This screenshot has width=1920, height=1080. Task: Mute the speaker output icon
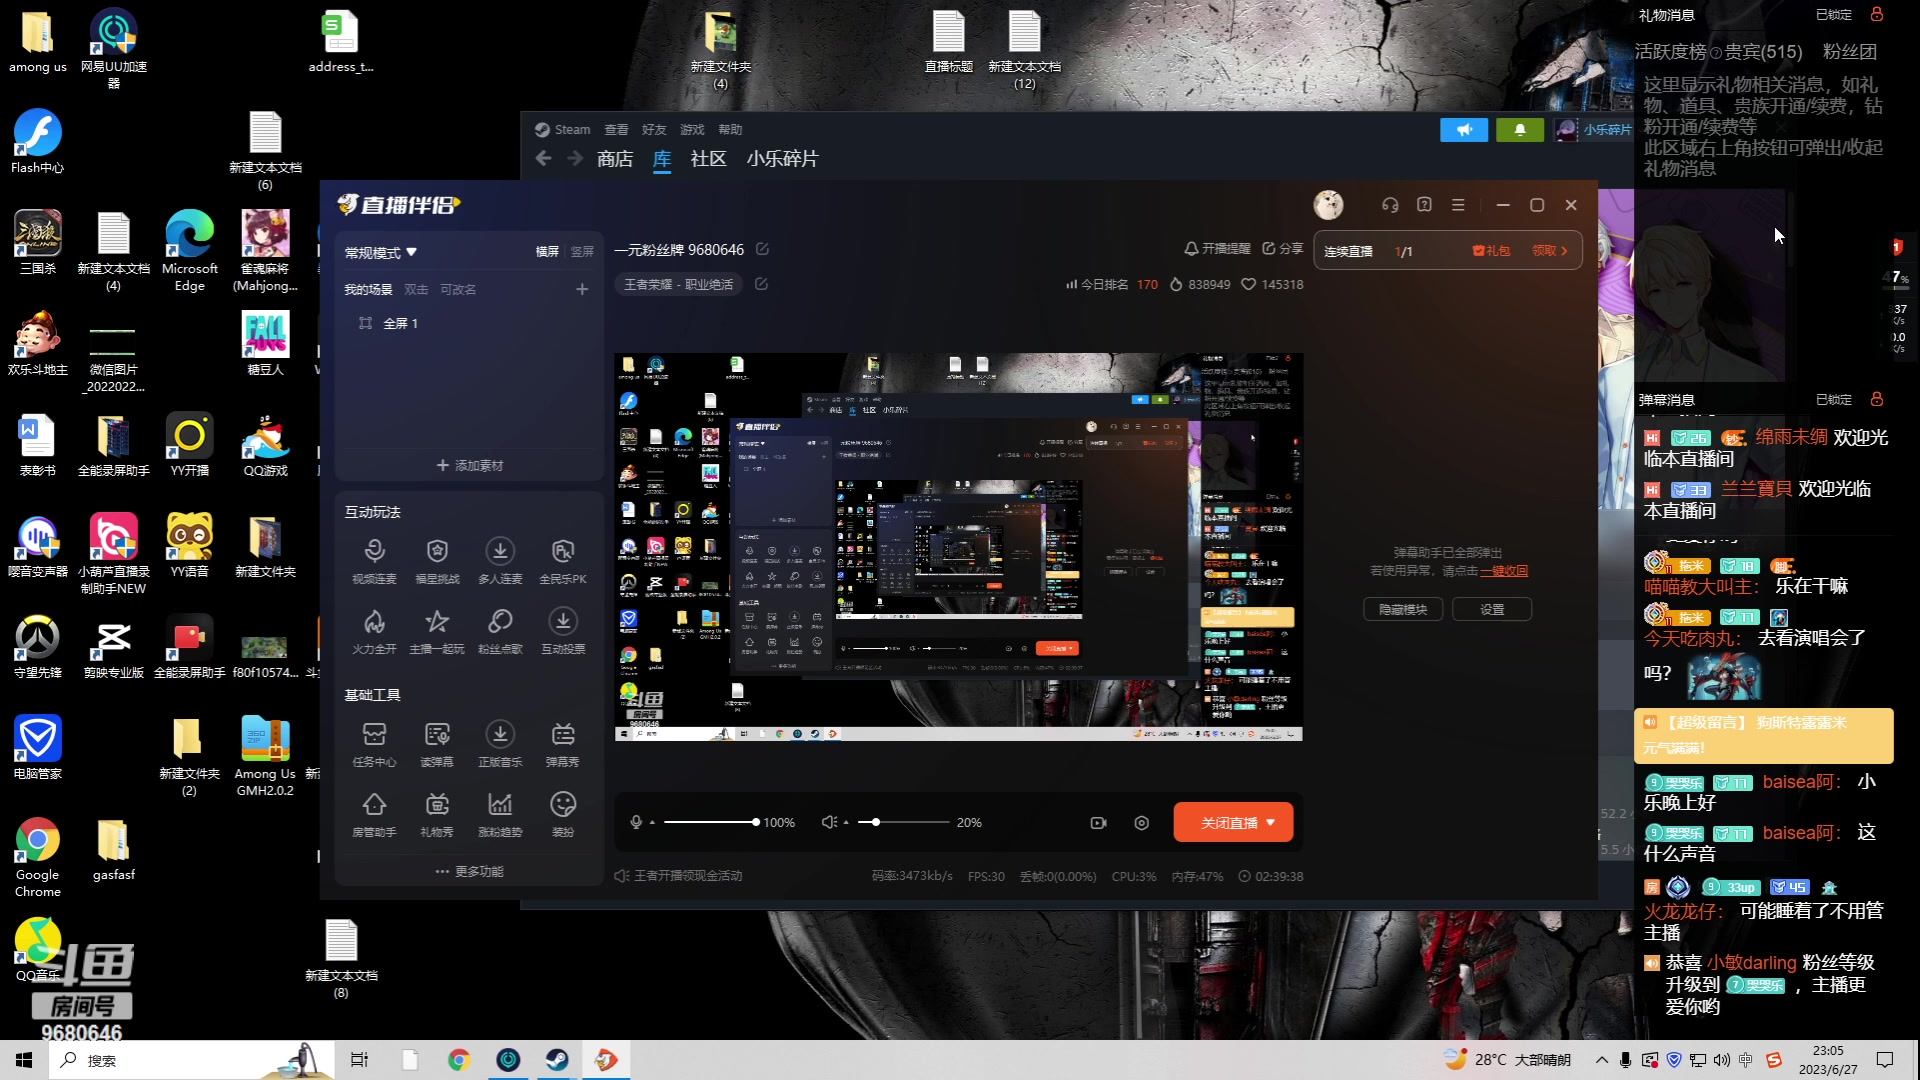829,822
